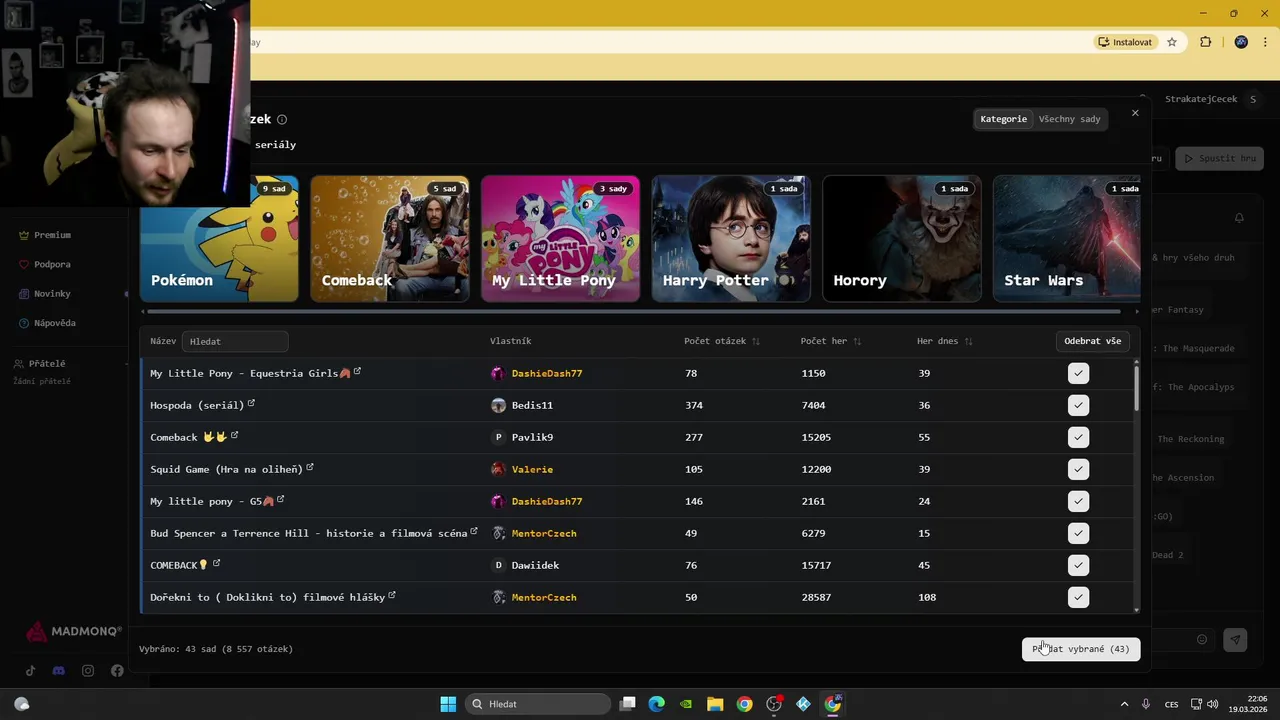This screenshot has width=1280, height=720.
Task: Select the Pokémon category card
Action: click(x=219, y=238)
